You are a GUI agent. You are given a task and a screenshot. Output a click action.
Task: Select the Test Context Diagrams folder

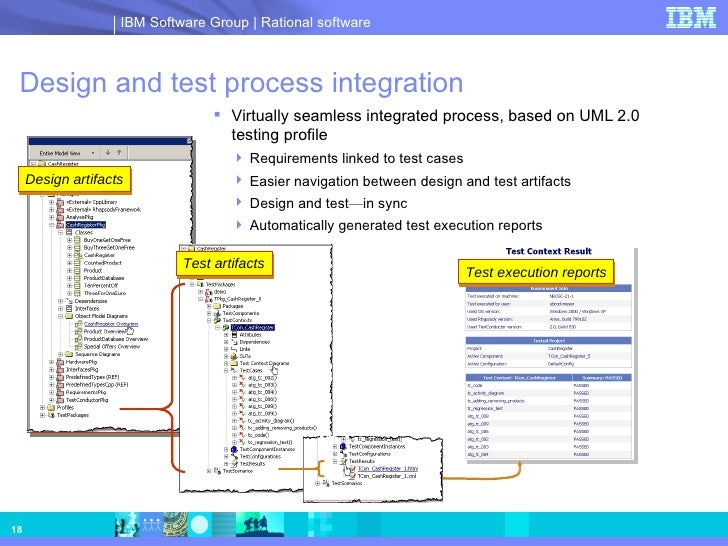pos(264,363)
